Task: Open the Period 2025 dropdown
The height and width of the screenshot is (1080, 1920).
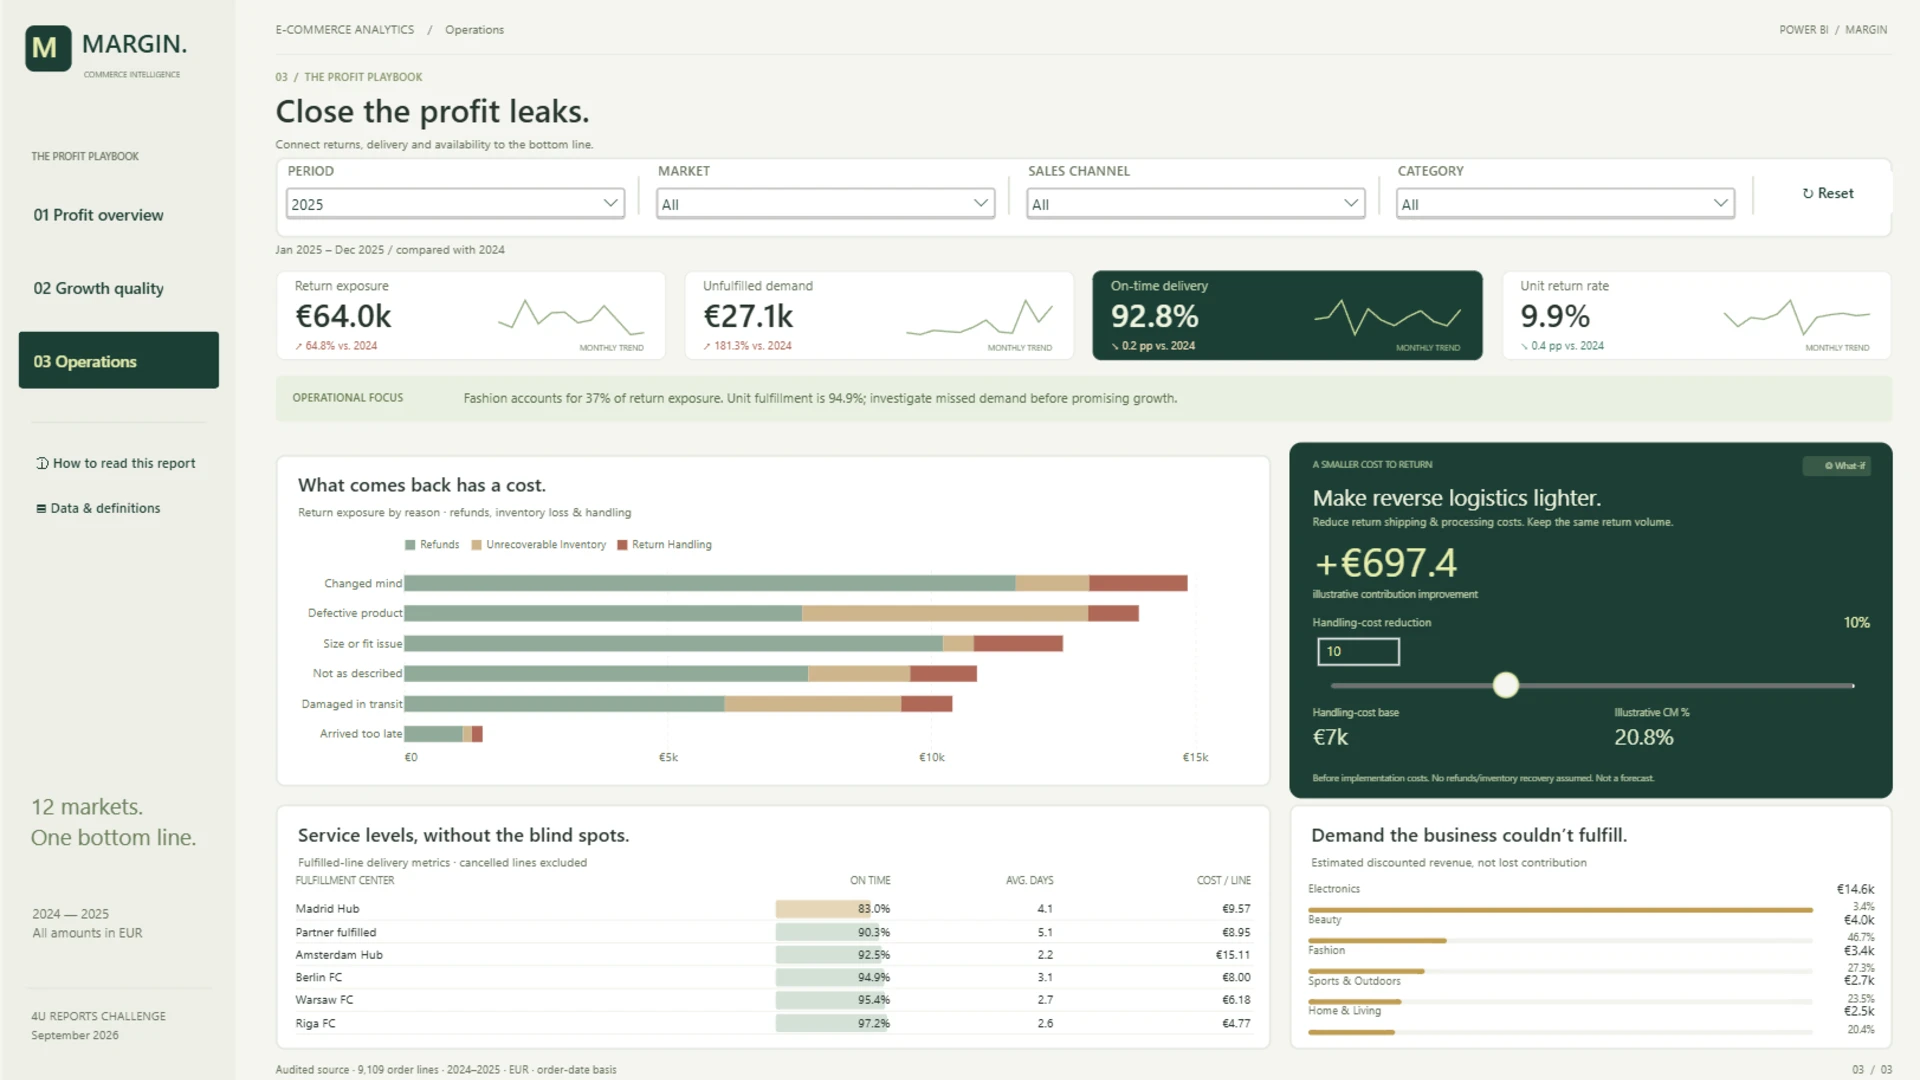Action: click(455, 204)
